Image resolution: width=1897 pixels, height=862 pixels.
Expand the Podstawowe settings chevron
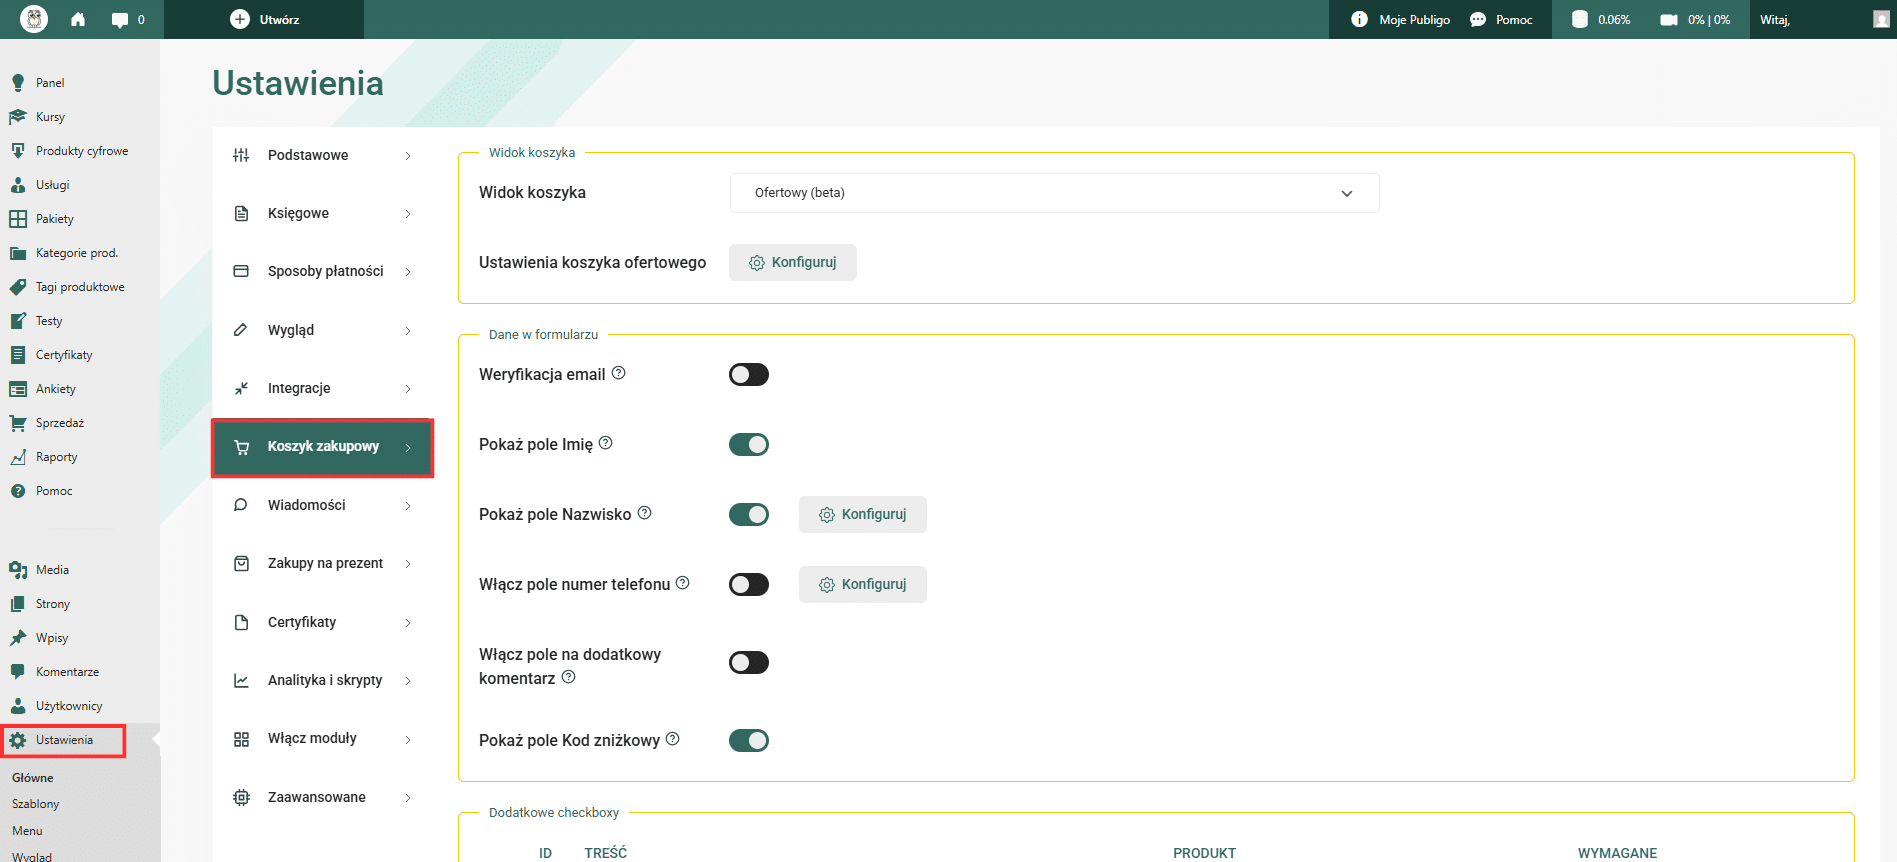click(x=408, y=156)
